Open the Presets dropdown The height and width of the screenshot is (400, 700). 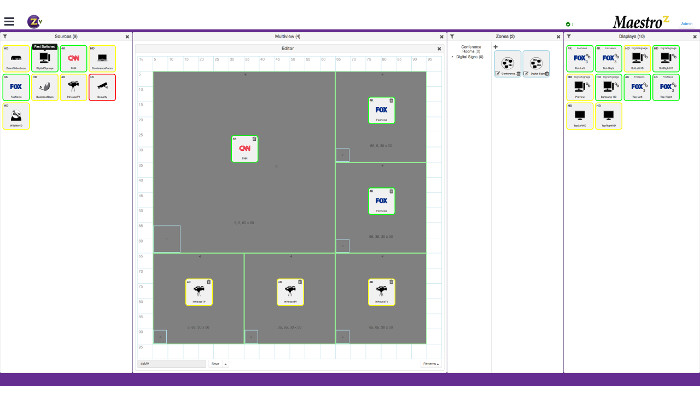tap(430, 364)
